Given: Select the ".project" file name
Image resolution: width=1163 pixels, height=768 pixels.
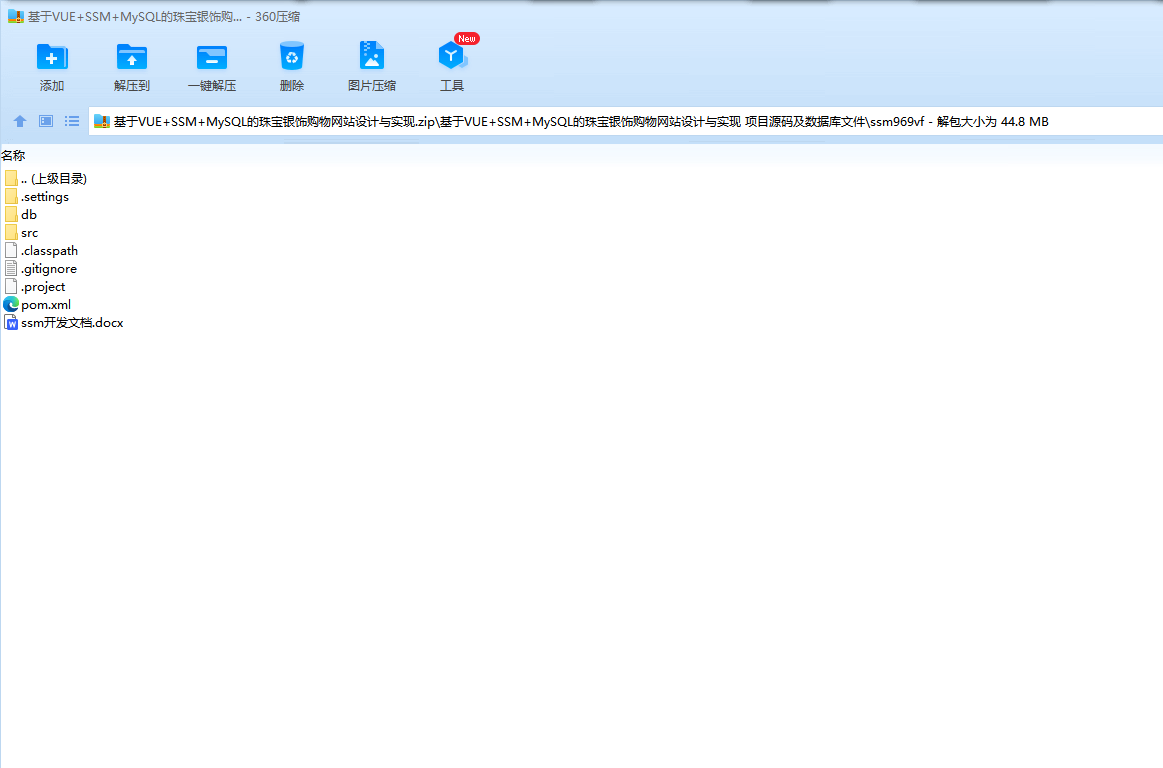Looking at the screenshot, I should tap(43, 286).
